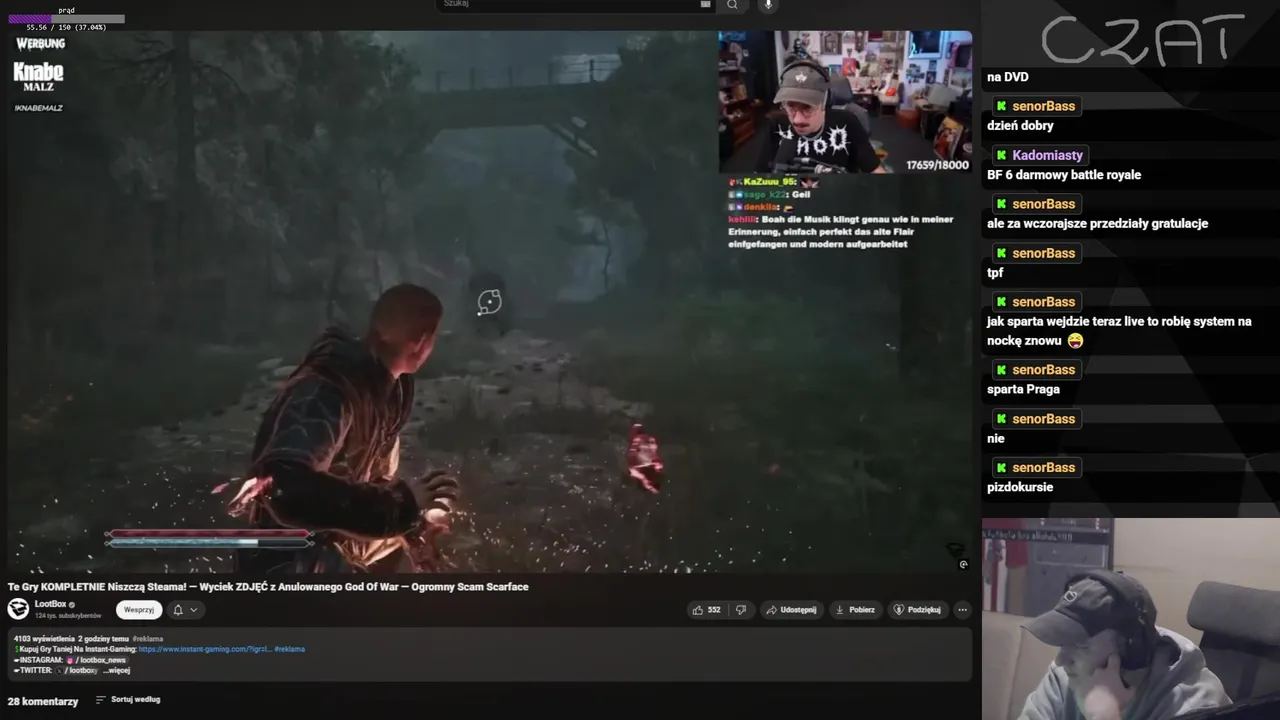The width and height of the screenshot is (1280, 720).
Task: Open the three-dot more actions menu
Action: [962, 610]
